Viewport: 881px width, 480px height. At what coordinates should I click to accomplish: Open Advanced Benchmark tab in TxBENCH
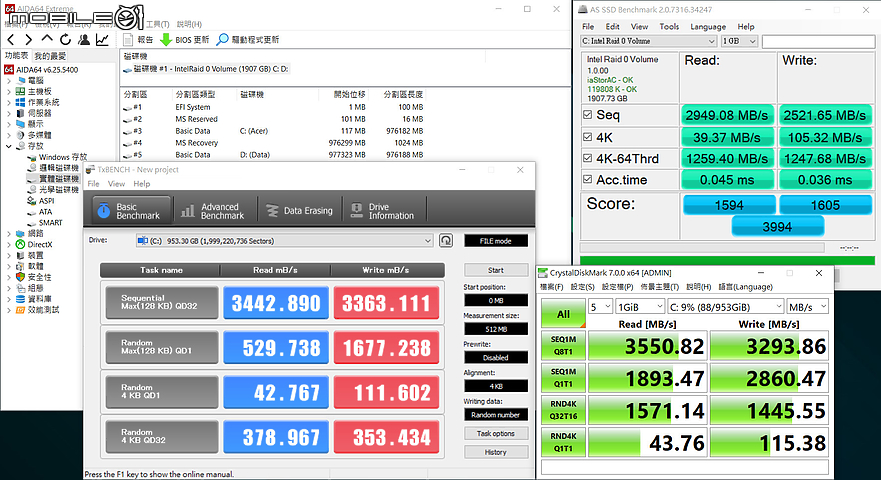point(214,211)
